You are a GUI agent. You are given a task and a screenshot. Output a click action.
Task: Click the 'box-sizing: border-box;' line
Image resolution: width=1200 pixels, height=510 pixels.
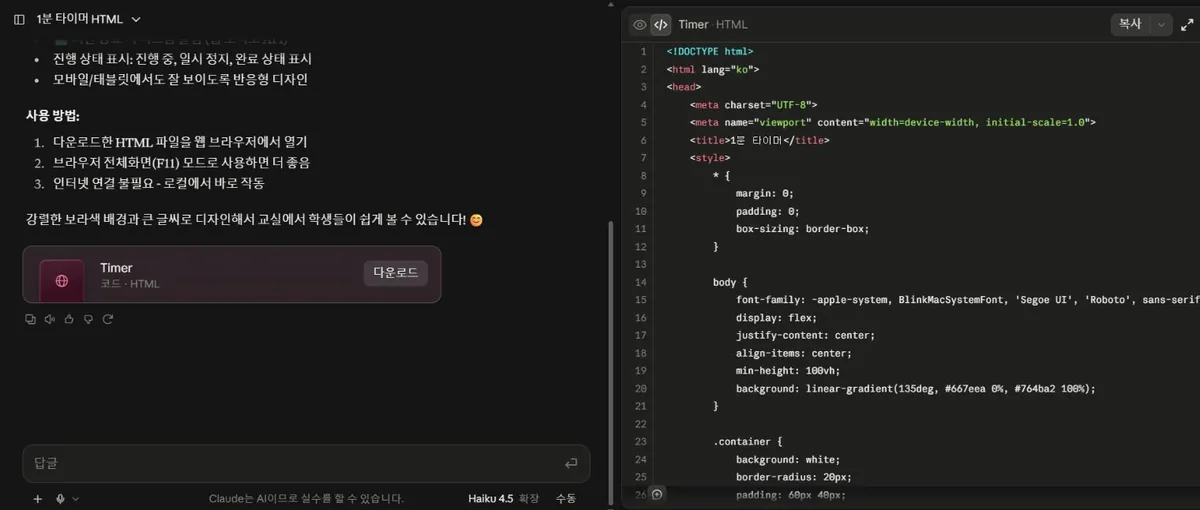[802, 228]
